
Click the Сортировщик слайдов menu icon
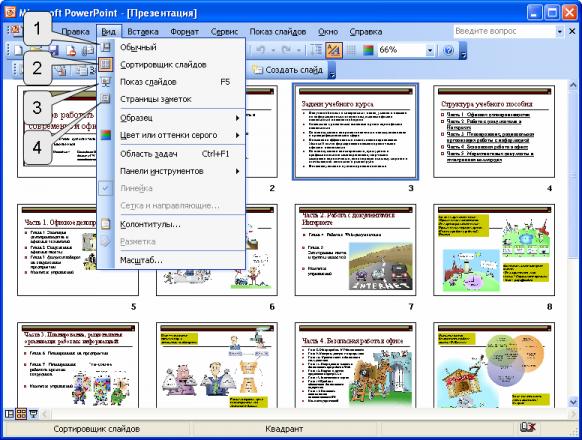106,64
